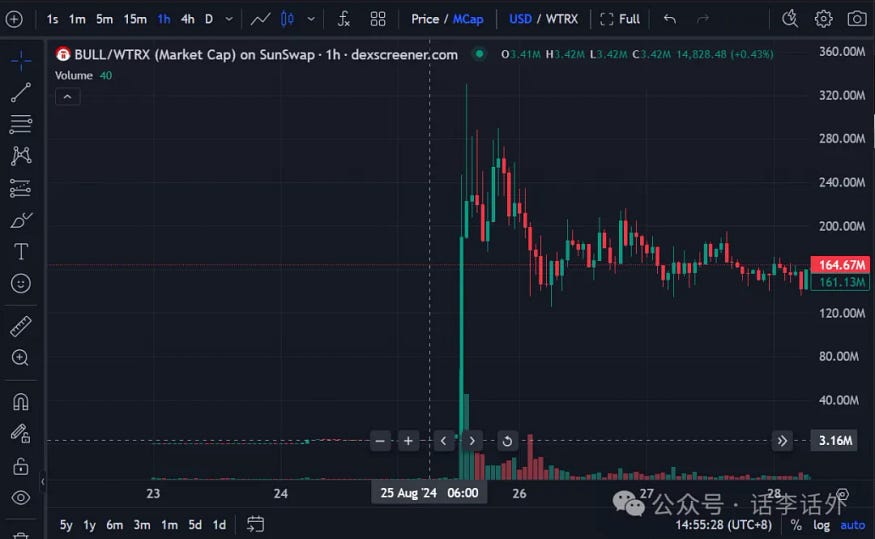Activate the zoom in magnifier tool
Viewport: 875px width, 539px height.
pos(21,358)
